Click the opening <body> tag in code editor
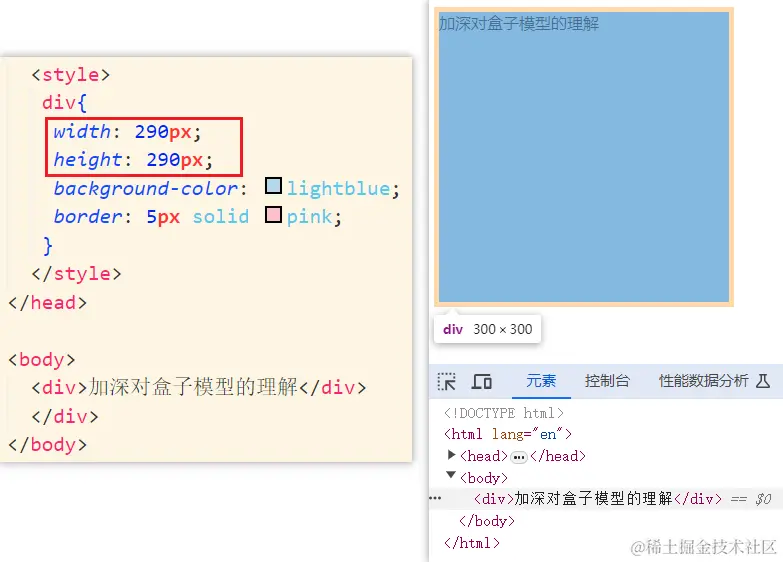The image size is (783, 562). point(42,360)
